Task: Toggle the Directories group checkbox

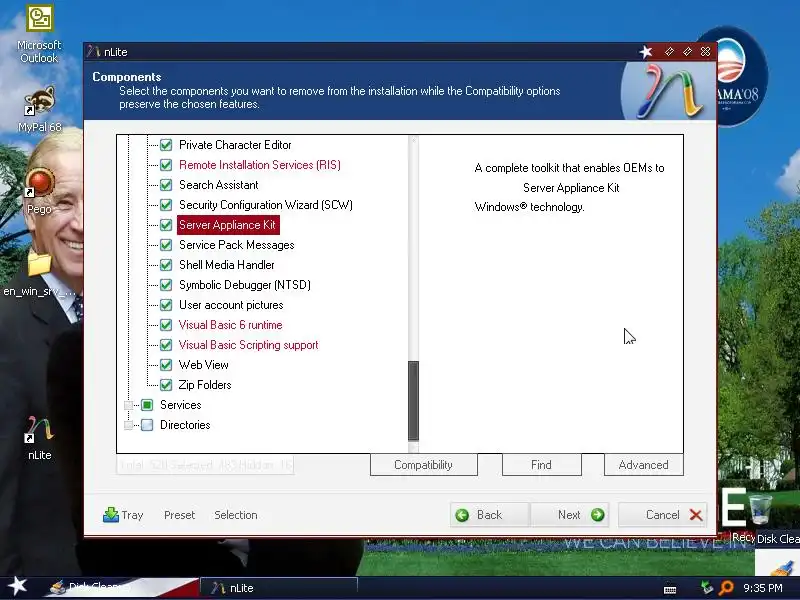Action: 147,425
